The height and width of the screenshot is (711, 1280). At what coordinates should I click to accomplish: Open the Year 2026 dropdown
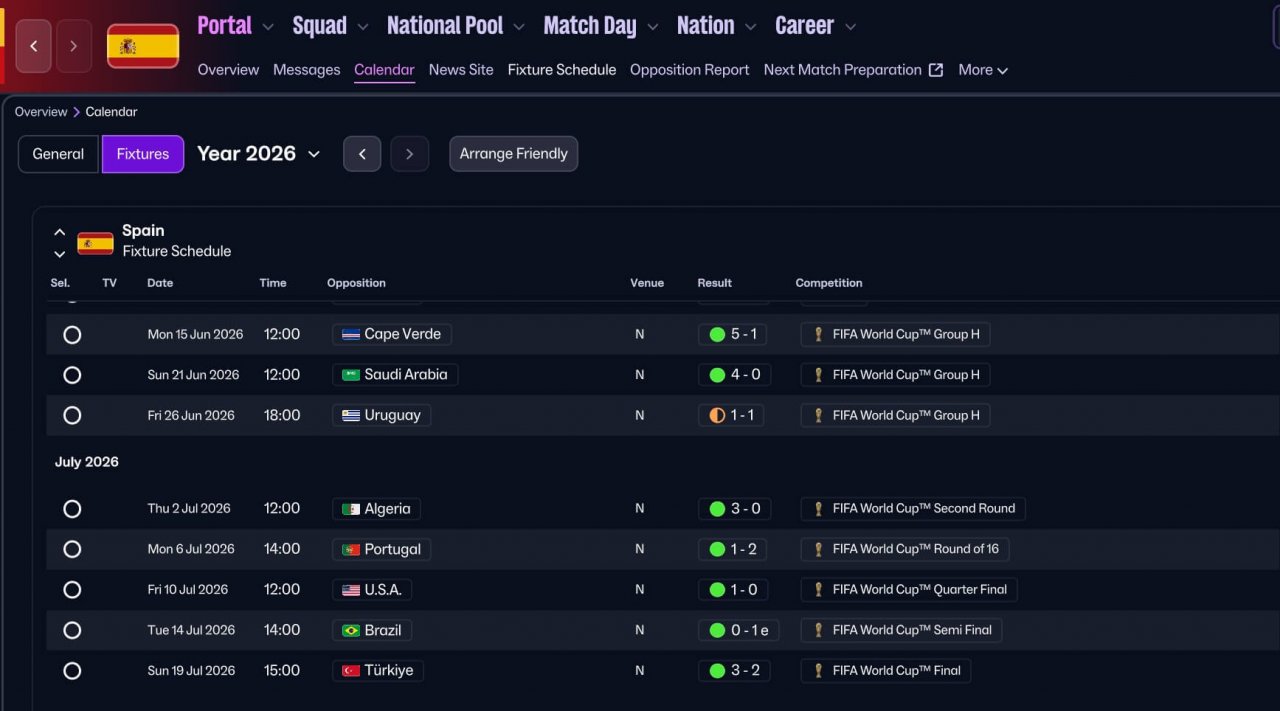tap(258, 154)
